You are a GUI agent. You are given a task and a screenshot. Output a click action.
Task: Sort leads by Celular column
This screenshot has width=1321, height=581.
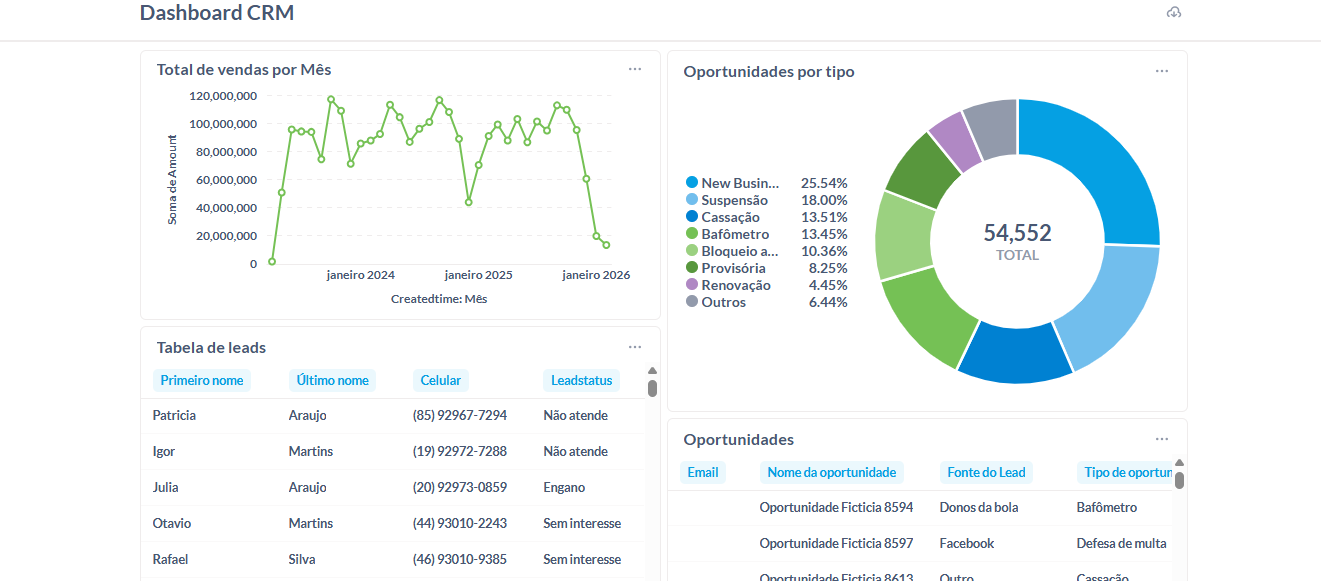(x=441, y=380)
